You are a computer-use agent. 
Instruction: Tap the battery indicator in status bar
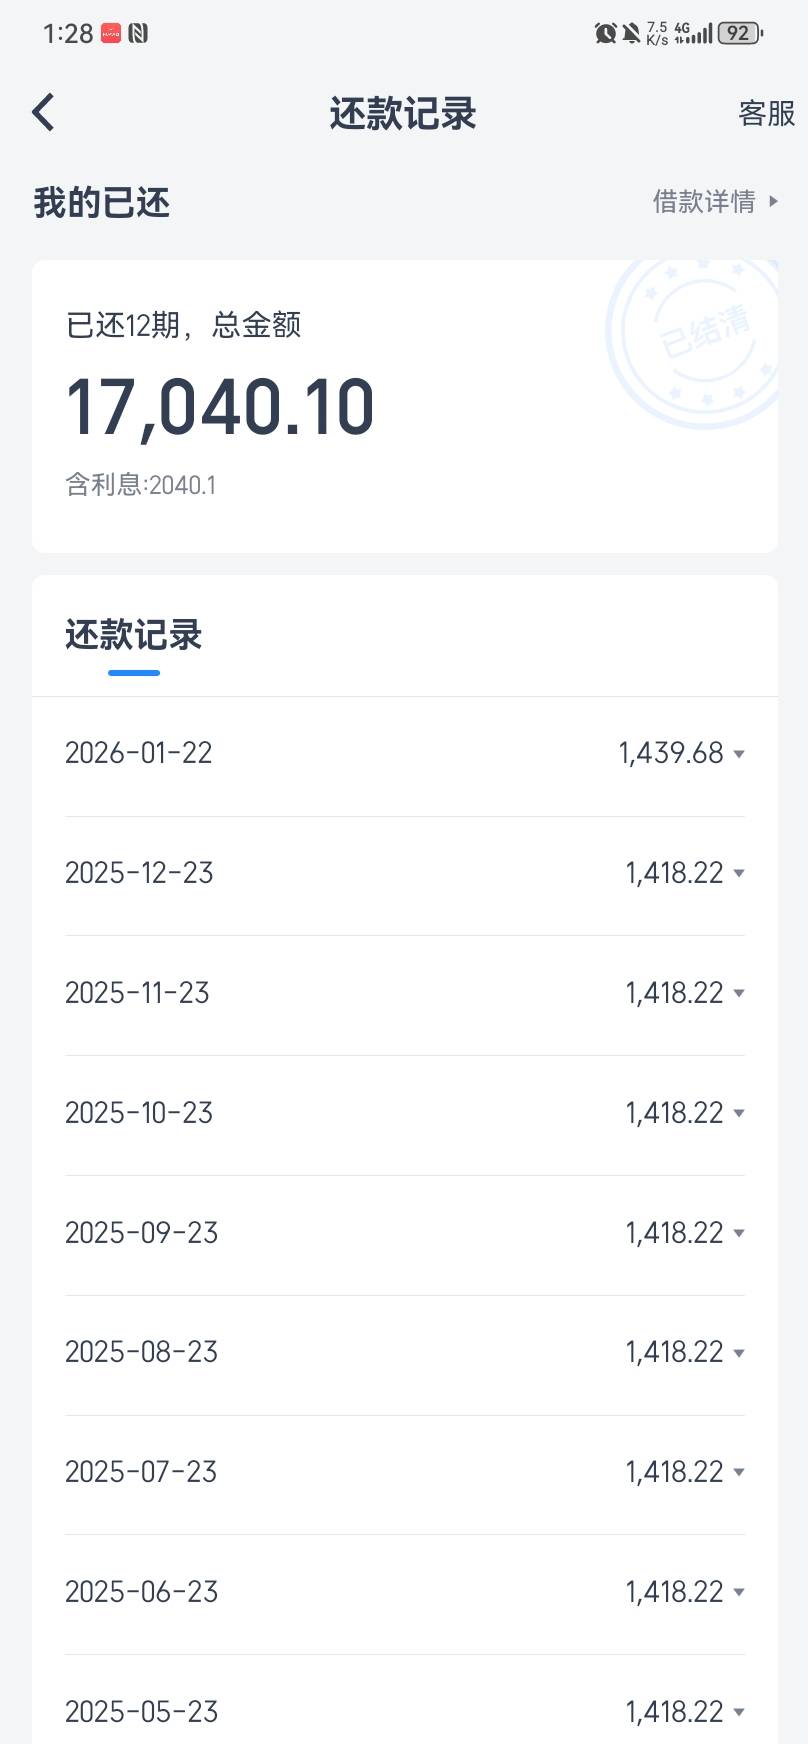coord(740,33)
